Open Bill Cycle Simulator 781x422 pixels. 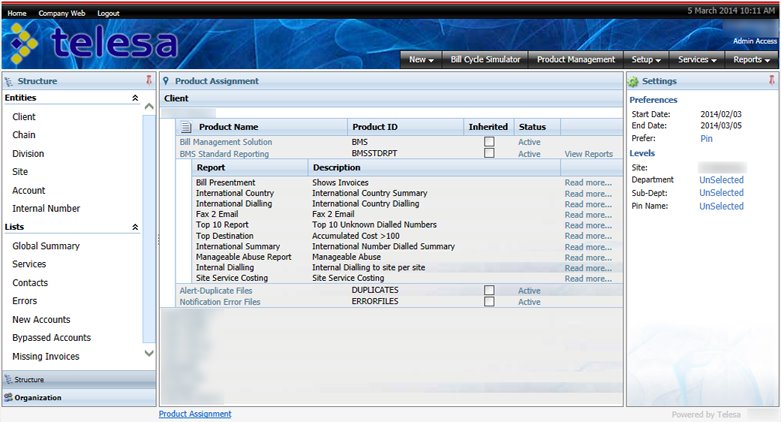485,59
